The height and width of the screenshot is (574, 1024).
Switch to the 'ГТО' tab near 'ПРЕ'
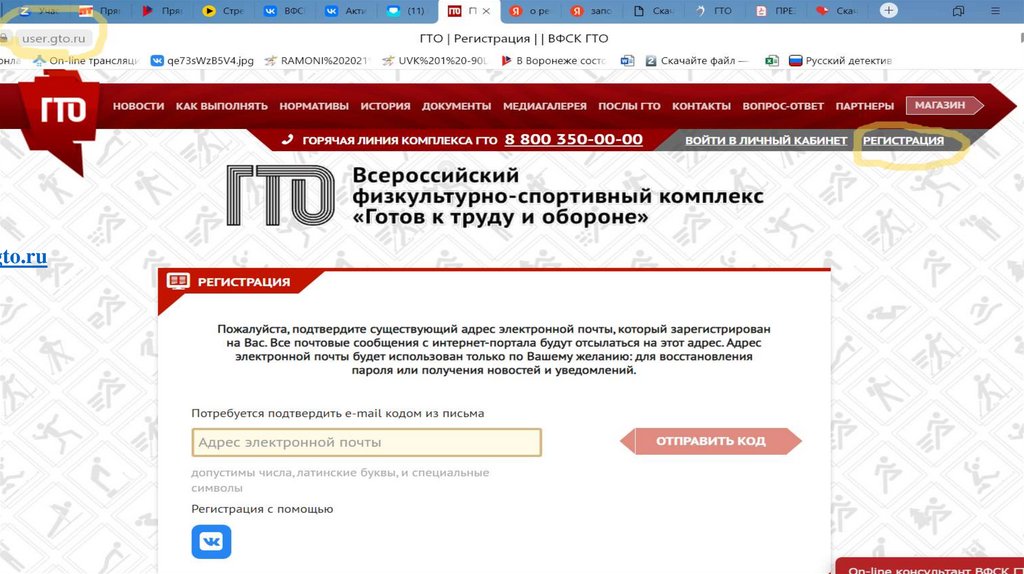pyautogui.click(x=714, y=11)
